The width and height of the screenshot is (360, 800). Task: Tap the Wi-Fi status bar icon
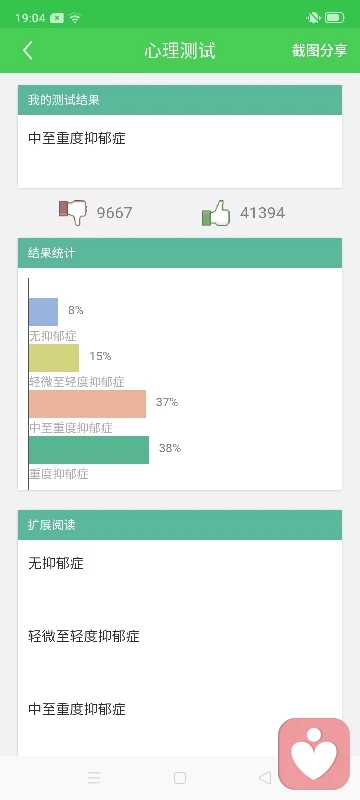75,18
